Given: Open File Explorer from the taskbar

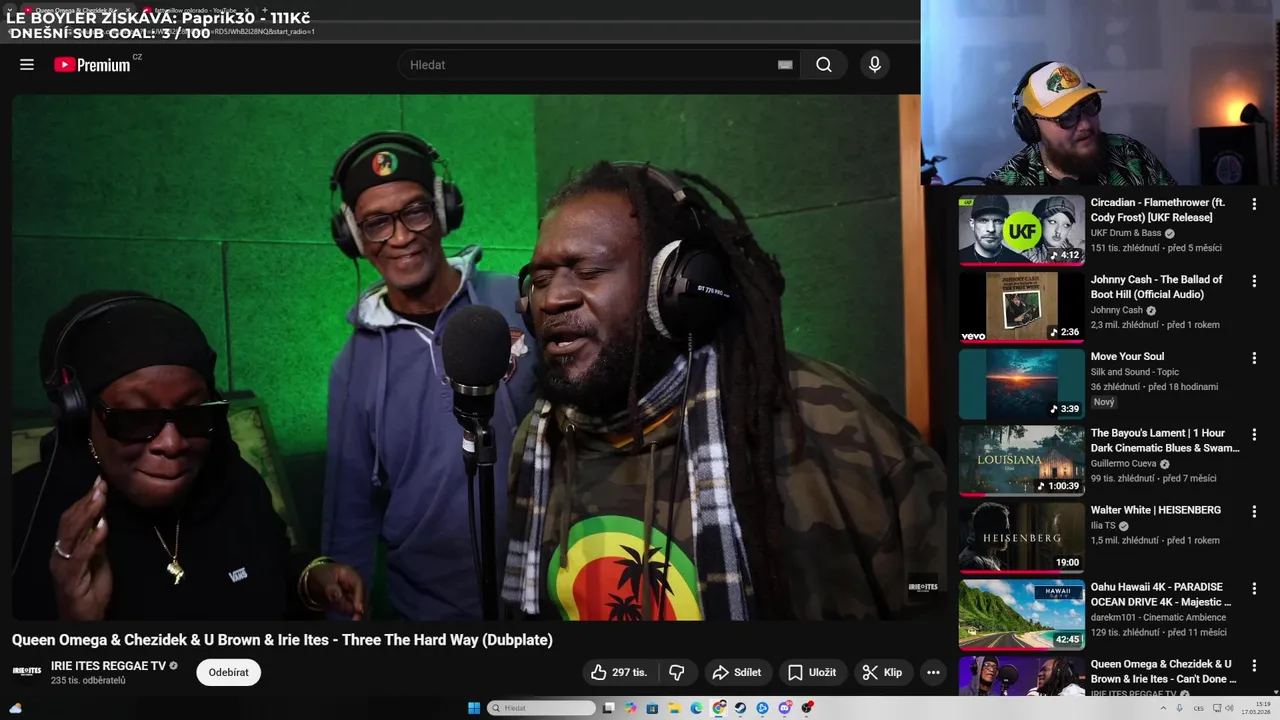Looking at the screenshot, I should (674, 708).
